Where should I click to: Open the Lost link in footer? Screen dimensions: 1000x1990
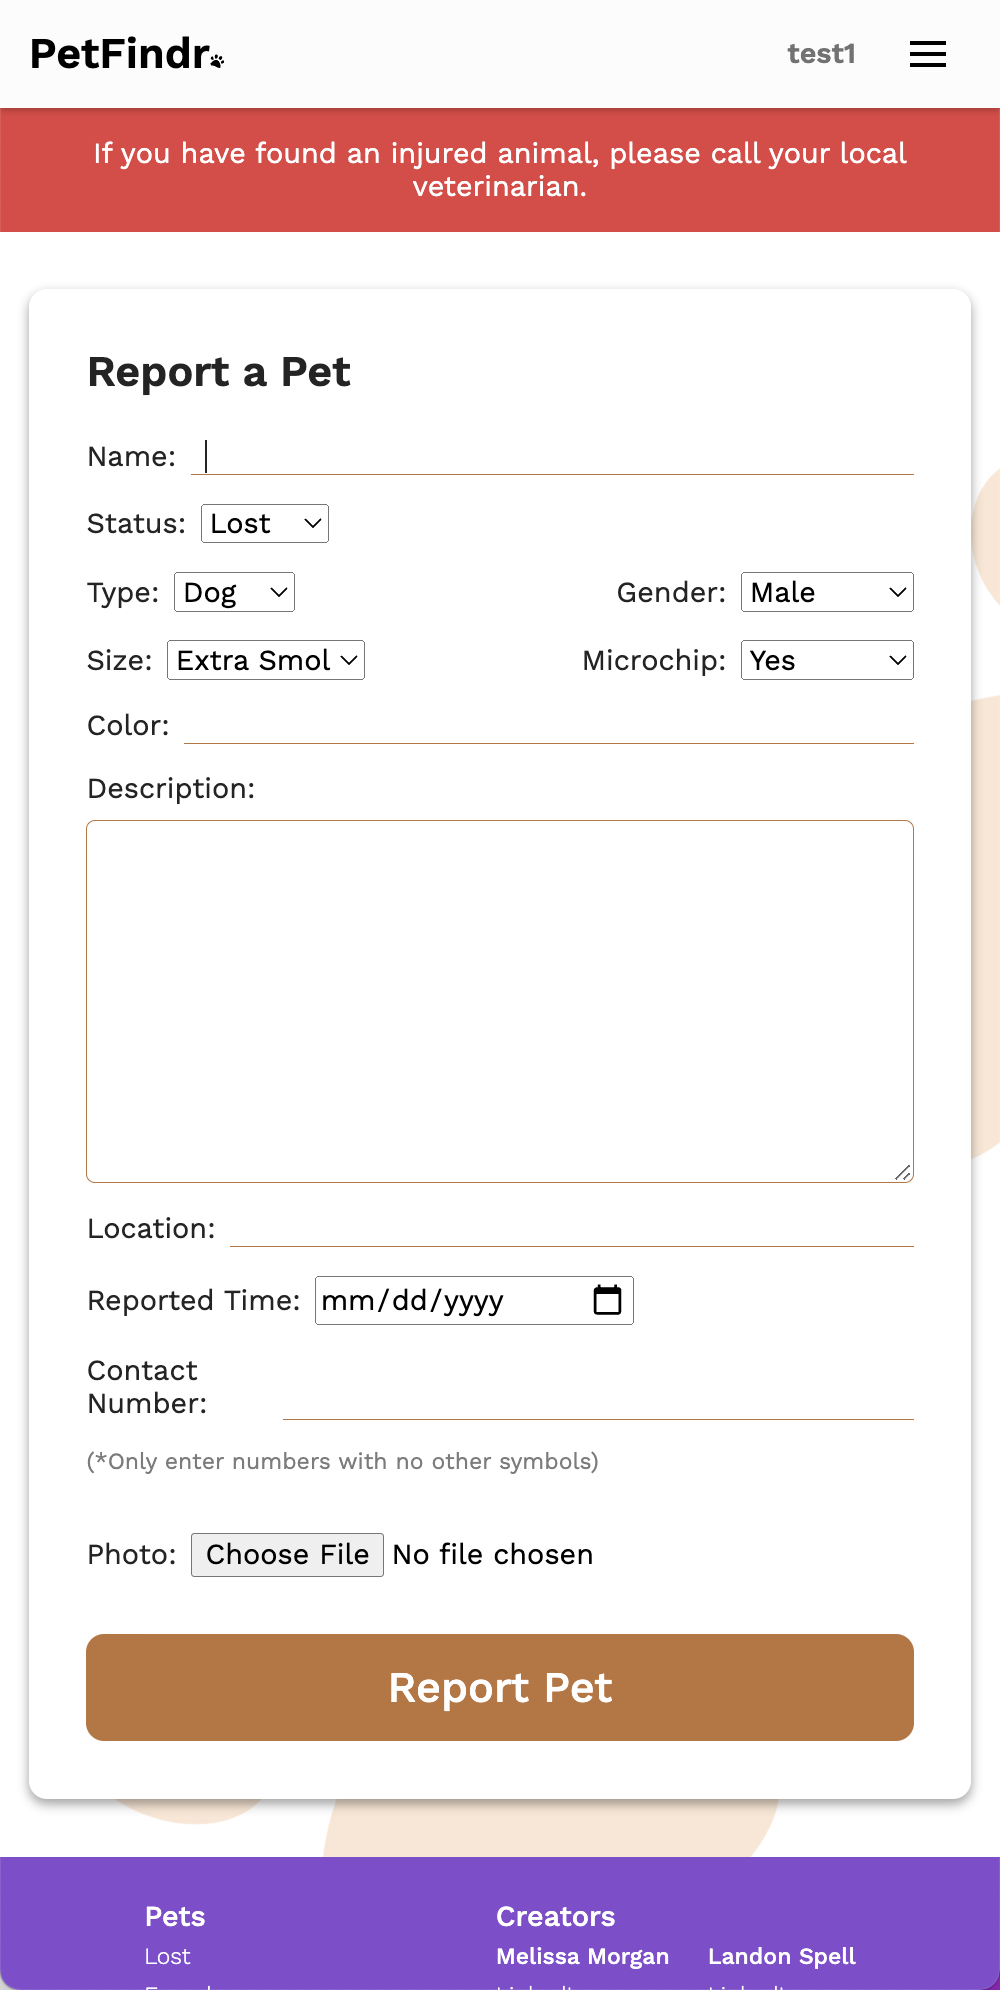pos(167,1956)
